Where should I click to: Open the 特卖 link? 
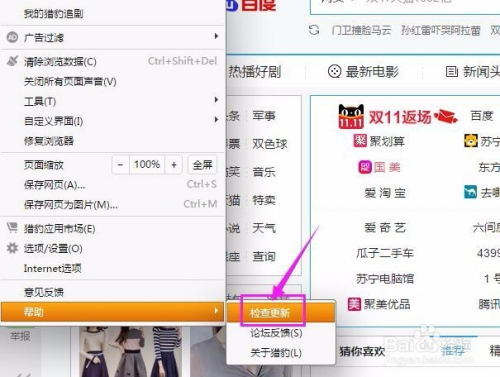pos(264,200)
